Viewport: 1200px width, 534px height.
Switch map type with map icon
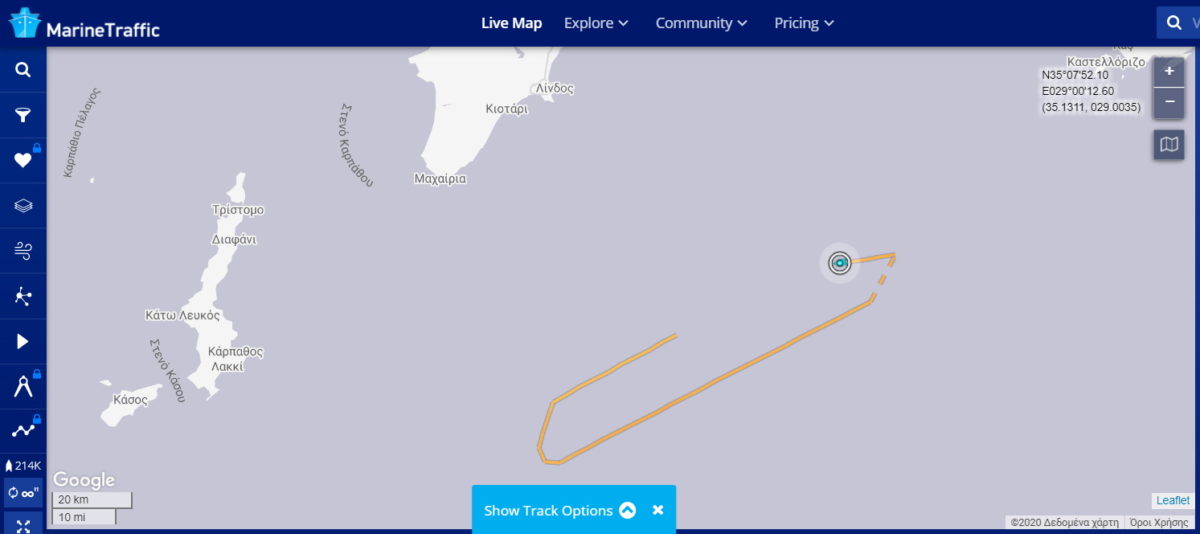tap(1169, 145)
